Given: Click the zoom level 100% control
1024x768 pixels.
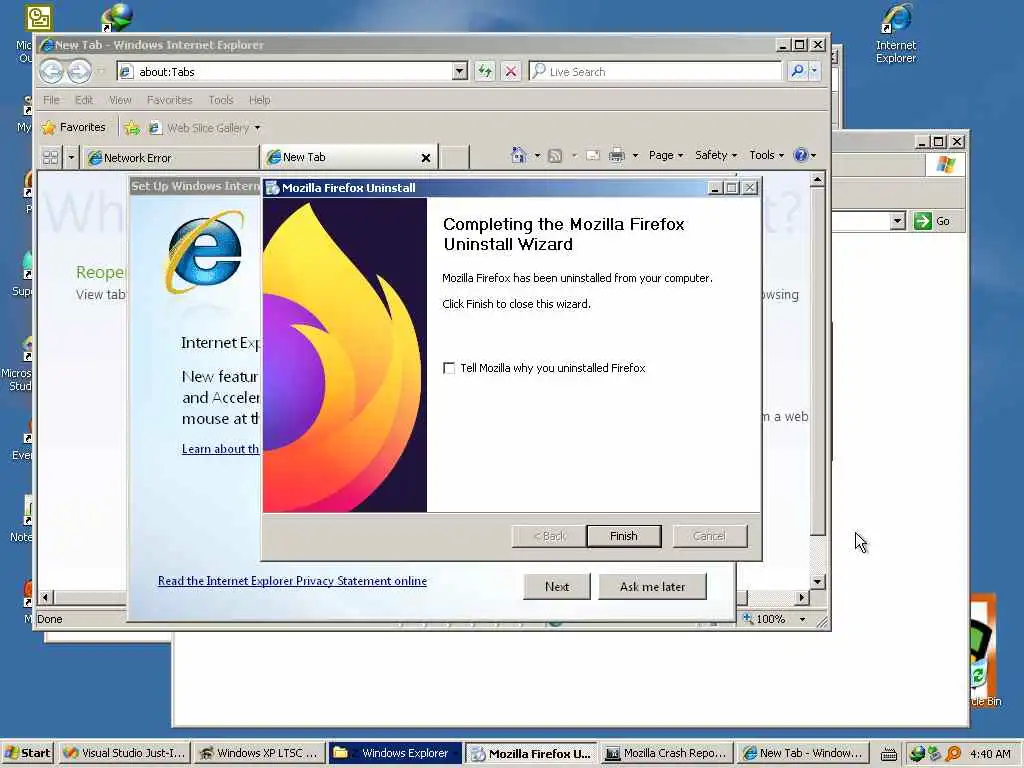Looking at the screenshot, I should (774, 619).
